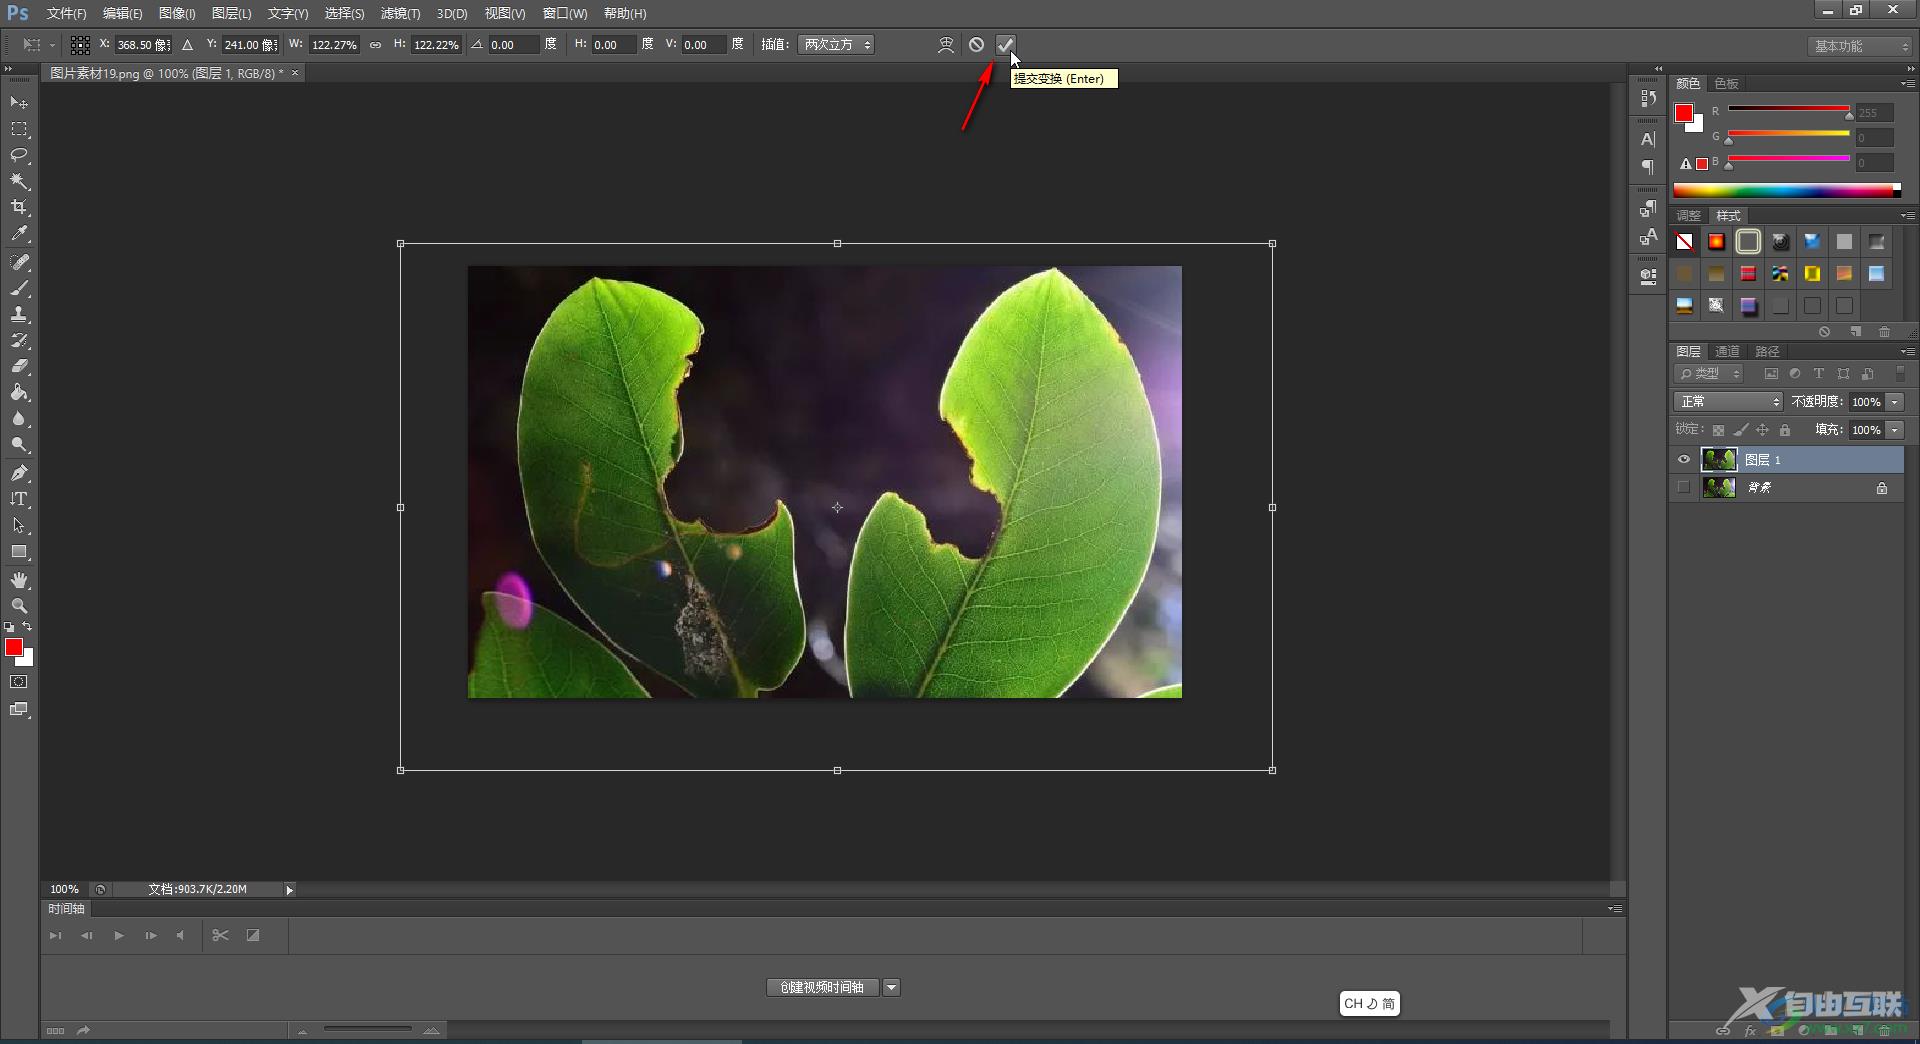Select the Magic Wand tool
1920x1044 pixels.
[19, 181]
